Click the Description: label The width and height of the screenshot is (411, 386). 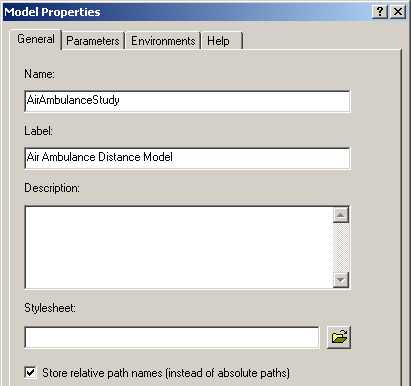(52, 188)
